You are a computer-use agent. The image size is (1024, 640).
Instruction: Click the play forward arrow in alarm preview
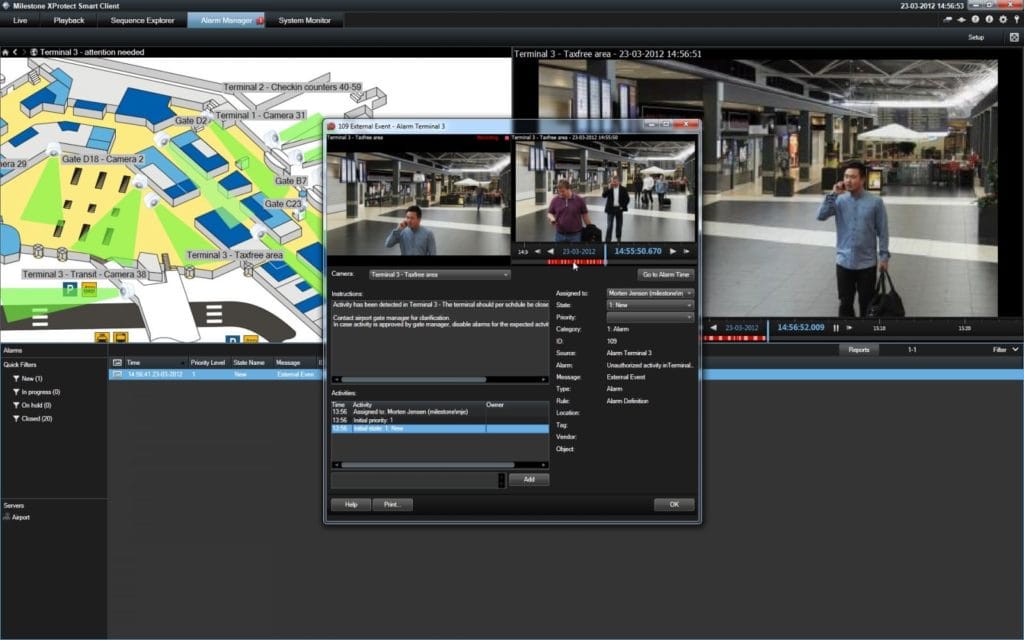coord(673,251)
